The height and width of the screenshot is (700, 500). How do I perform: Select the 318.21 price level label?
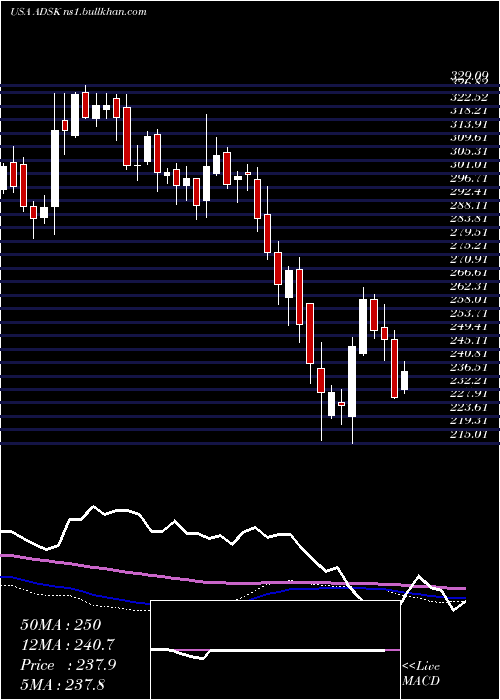point(469,111)
